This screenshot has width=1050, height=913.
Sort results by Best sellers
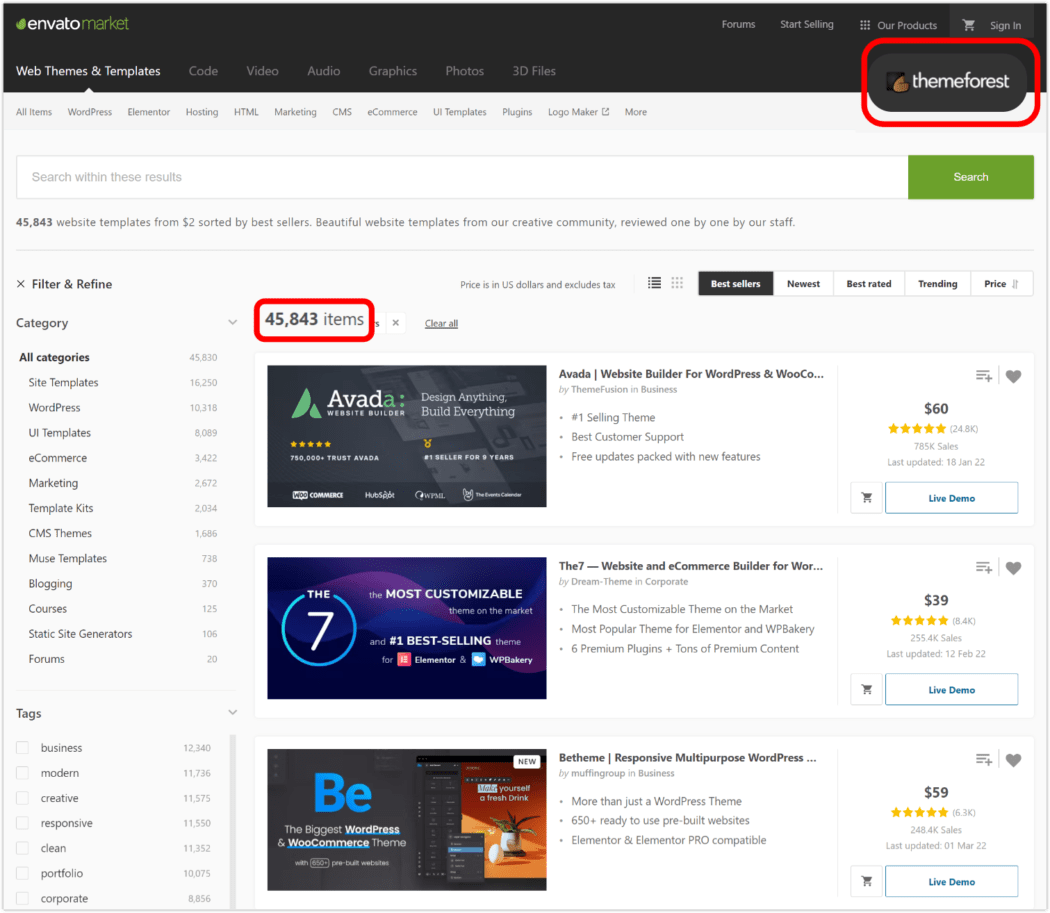(x=735, y=283)
